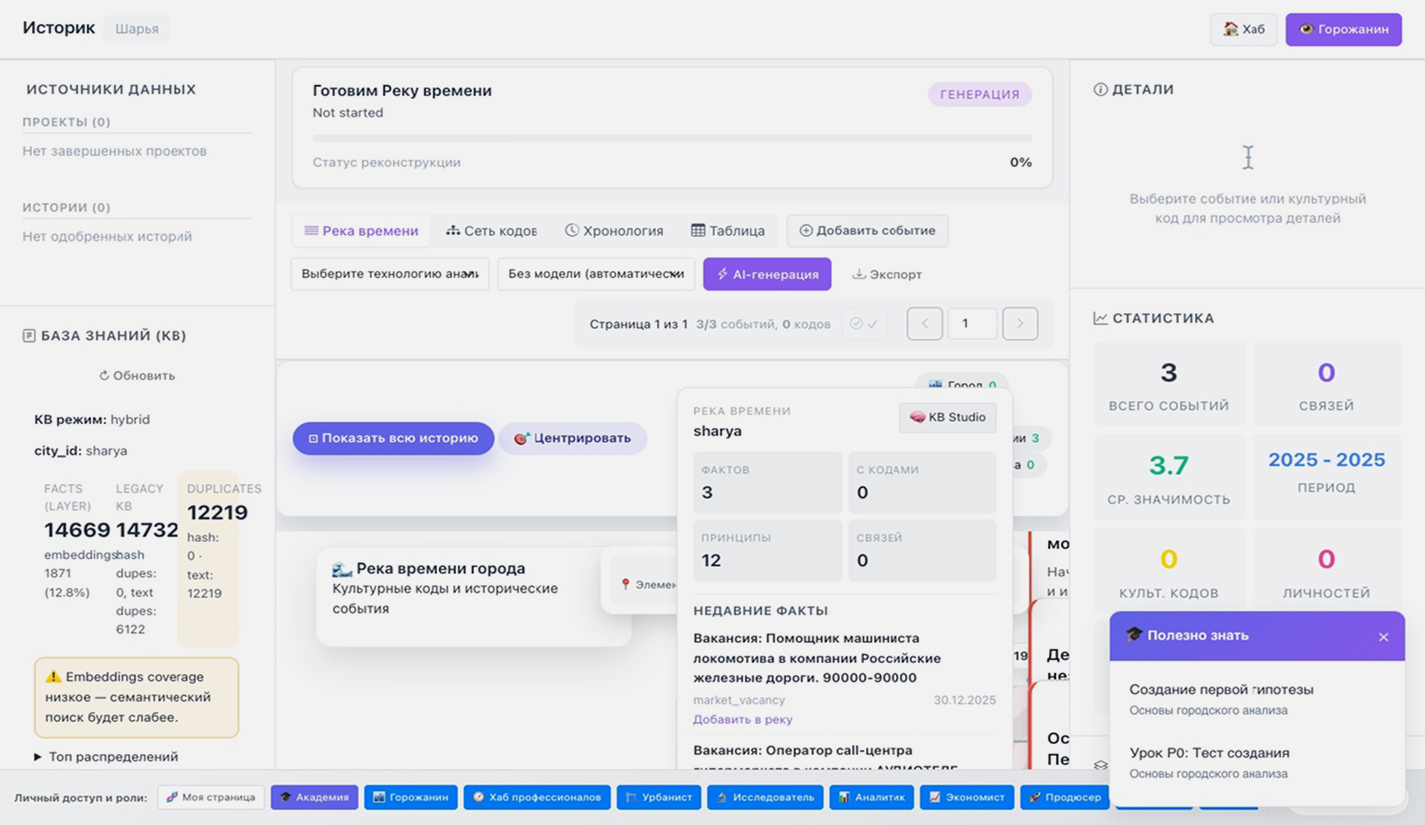Click Центрировать target button

click(572, 438)
